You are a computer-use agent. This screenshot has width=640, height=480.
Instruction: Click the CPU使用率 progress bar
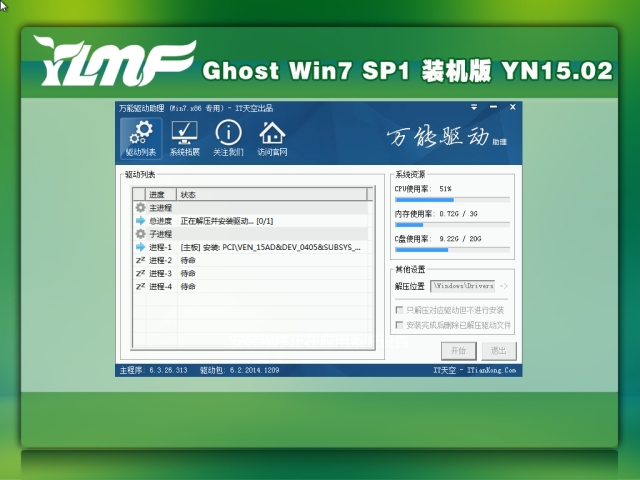click(452, 200)
